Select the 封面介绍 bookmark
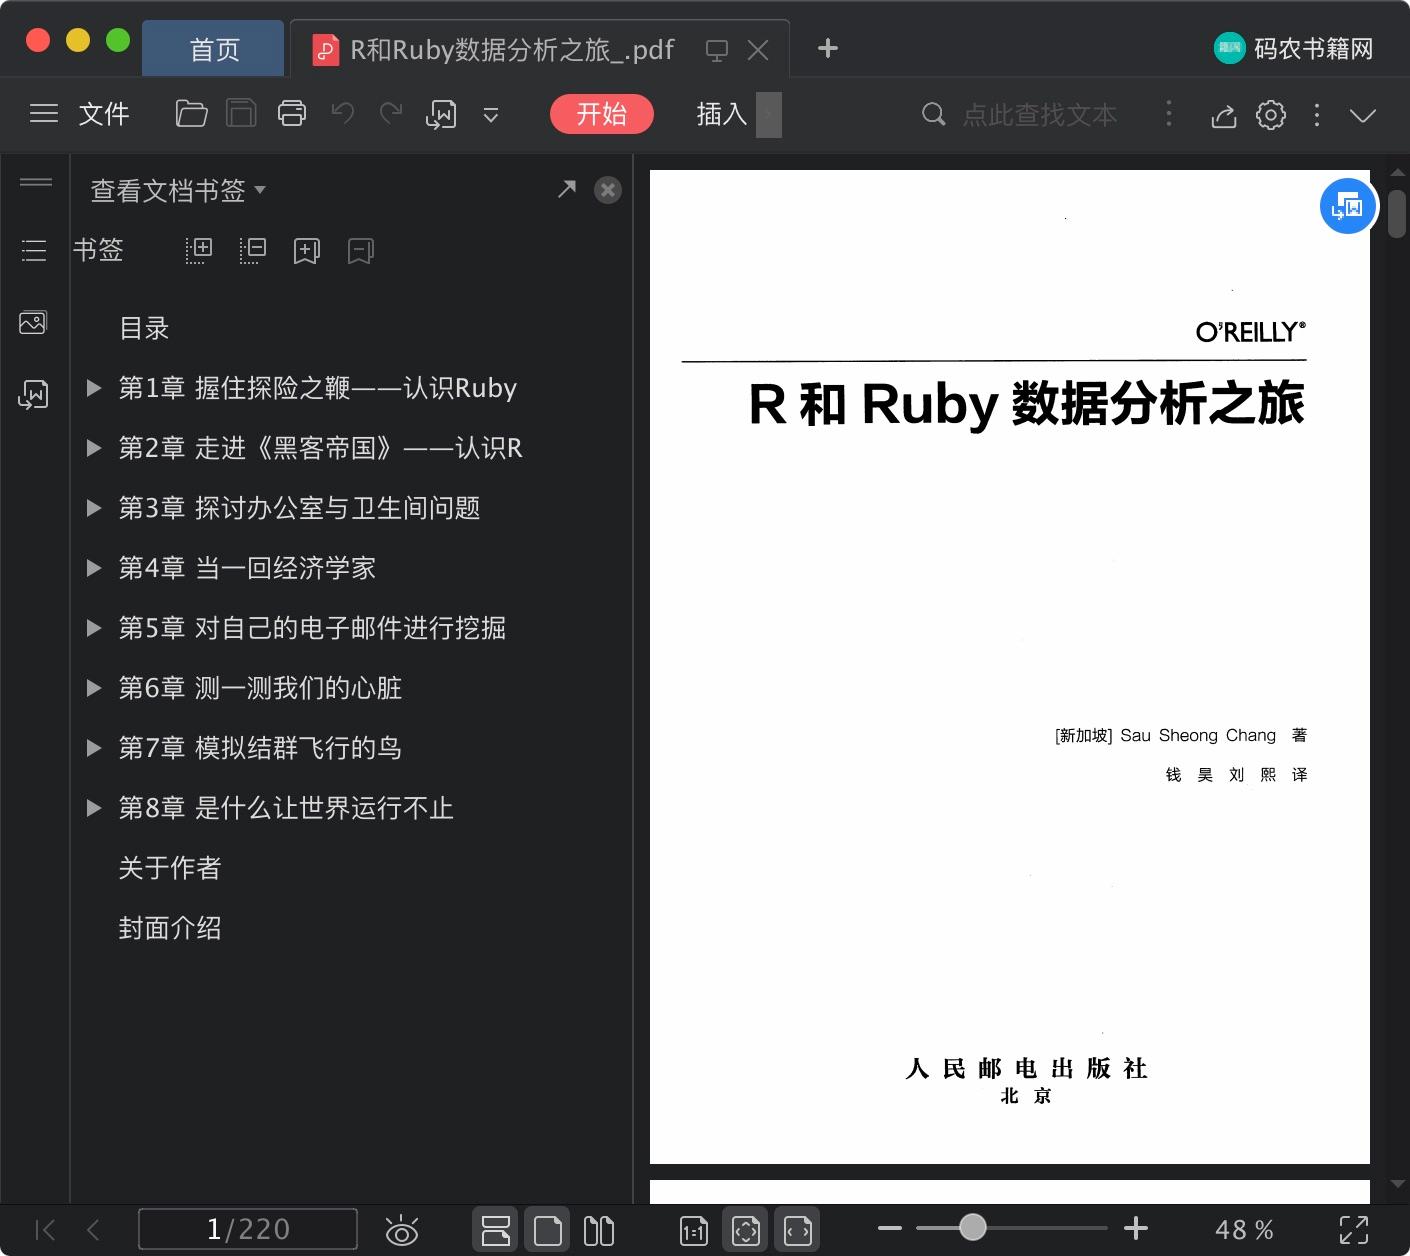This screenshot has height=1256, width=1410. 170,928
